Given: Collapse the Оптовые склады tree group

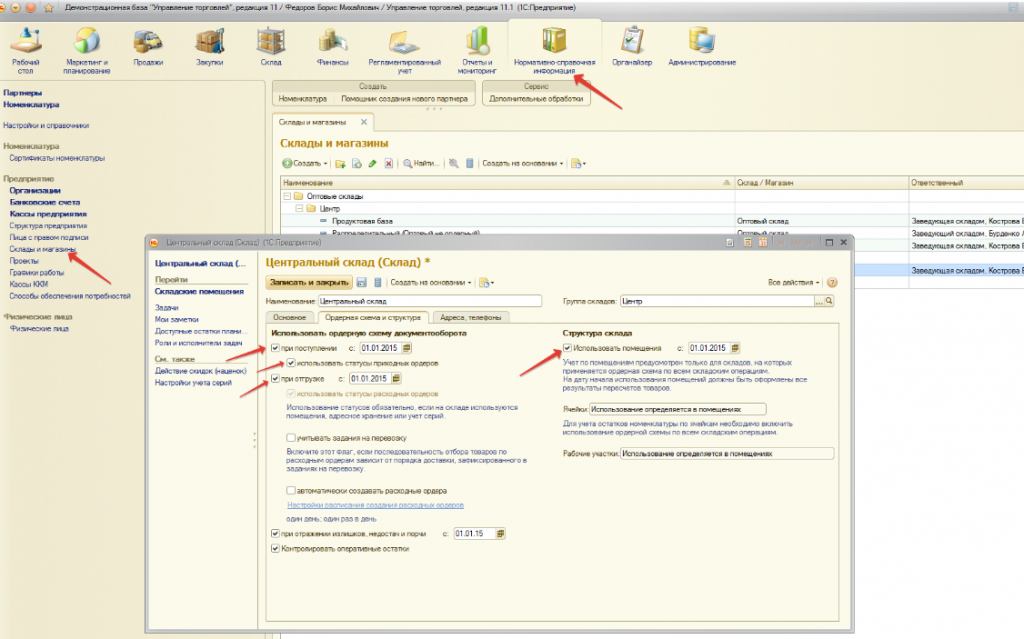Looking at the screenshot, I should tap(287, 196).
